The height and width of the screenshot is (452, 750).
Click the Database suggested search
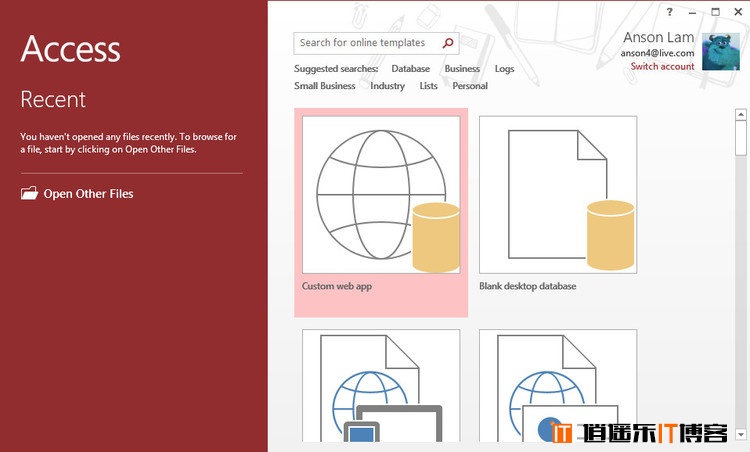tap(410, 69)
